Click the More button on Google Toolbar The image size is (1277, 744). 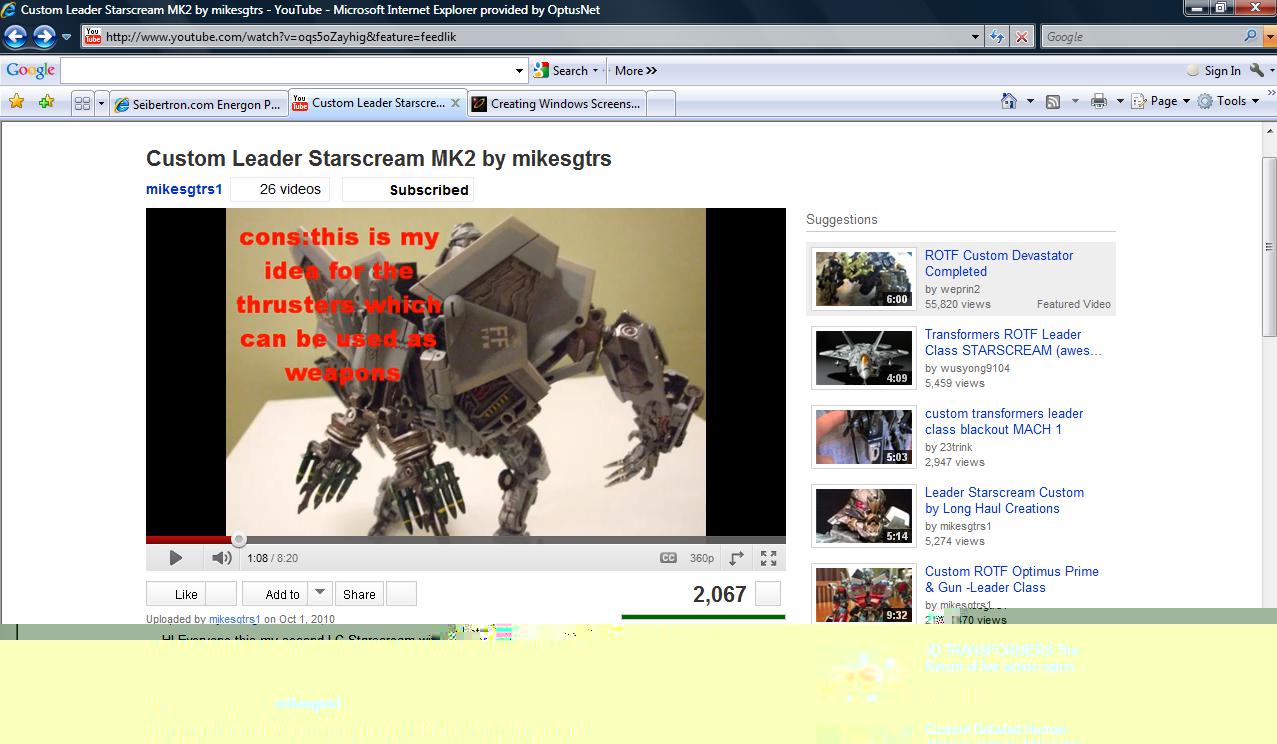[635, 71]
